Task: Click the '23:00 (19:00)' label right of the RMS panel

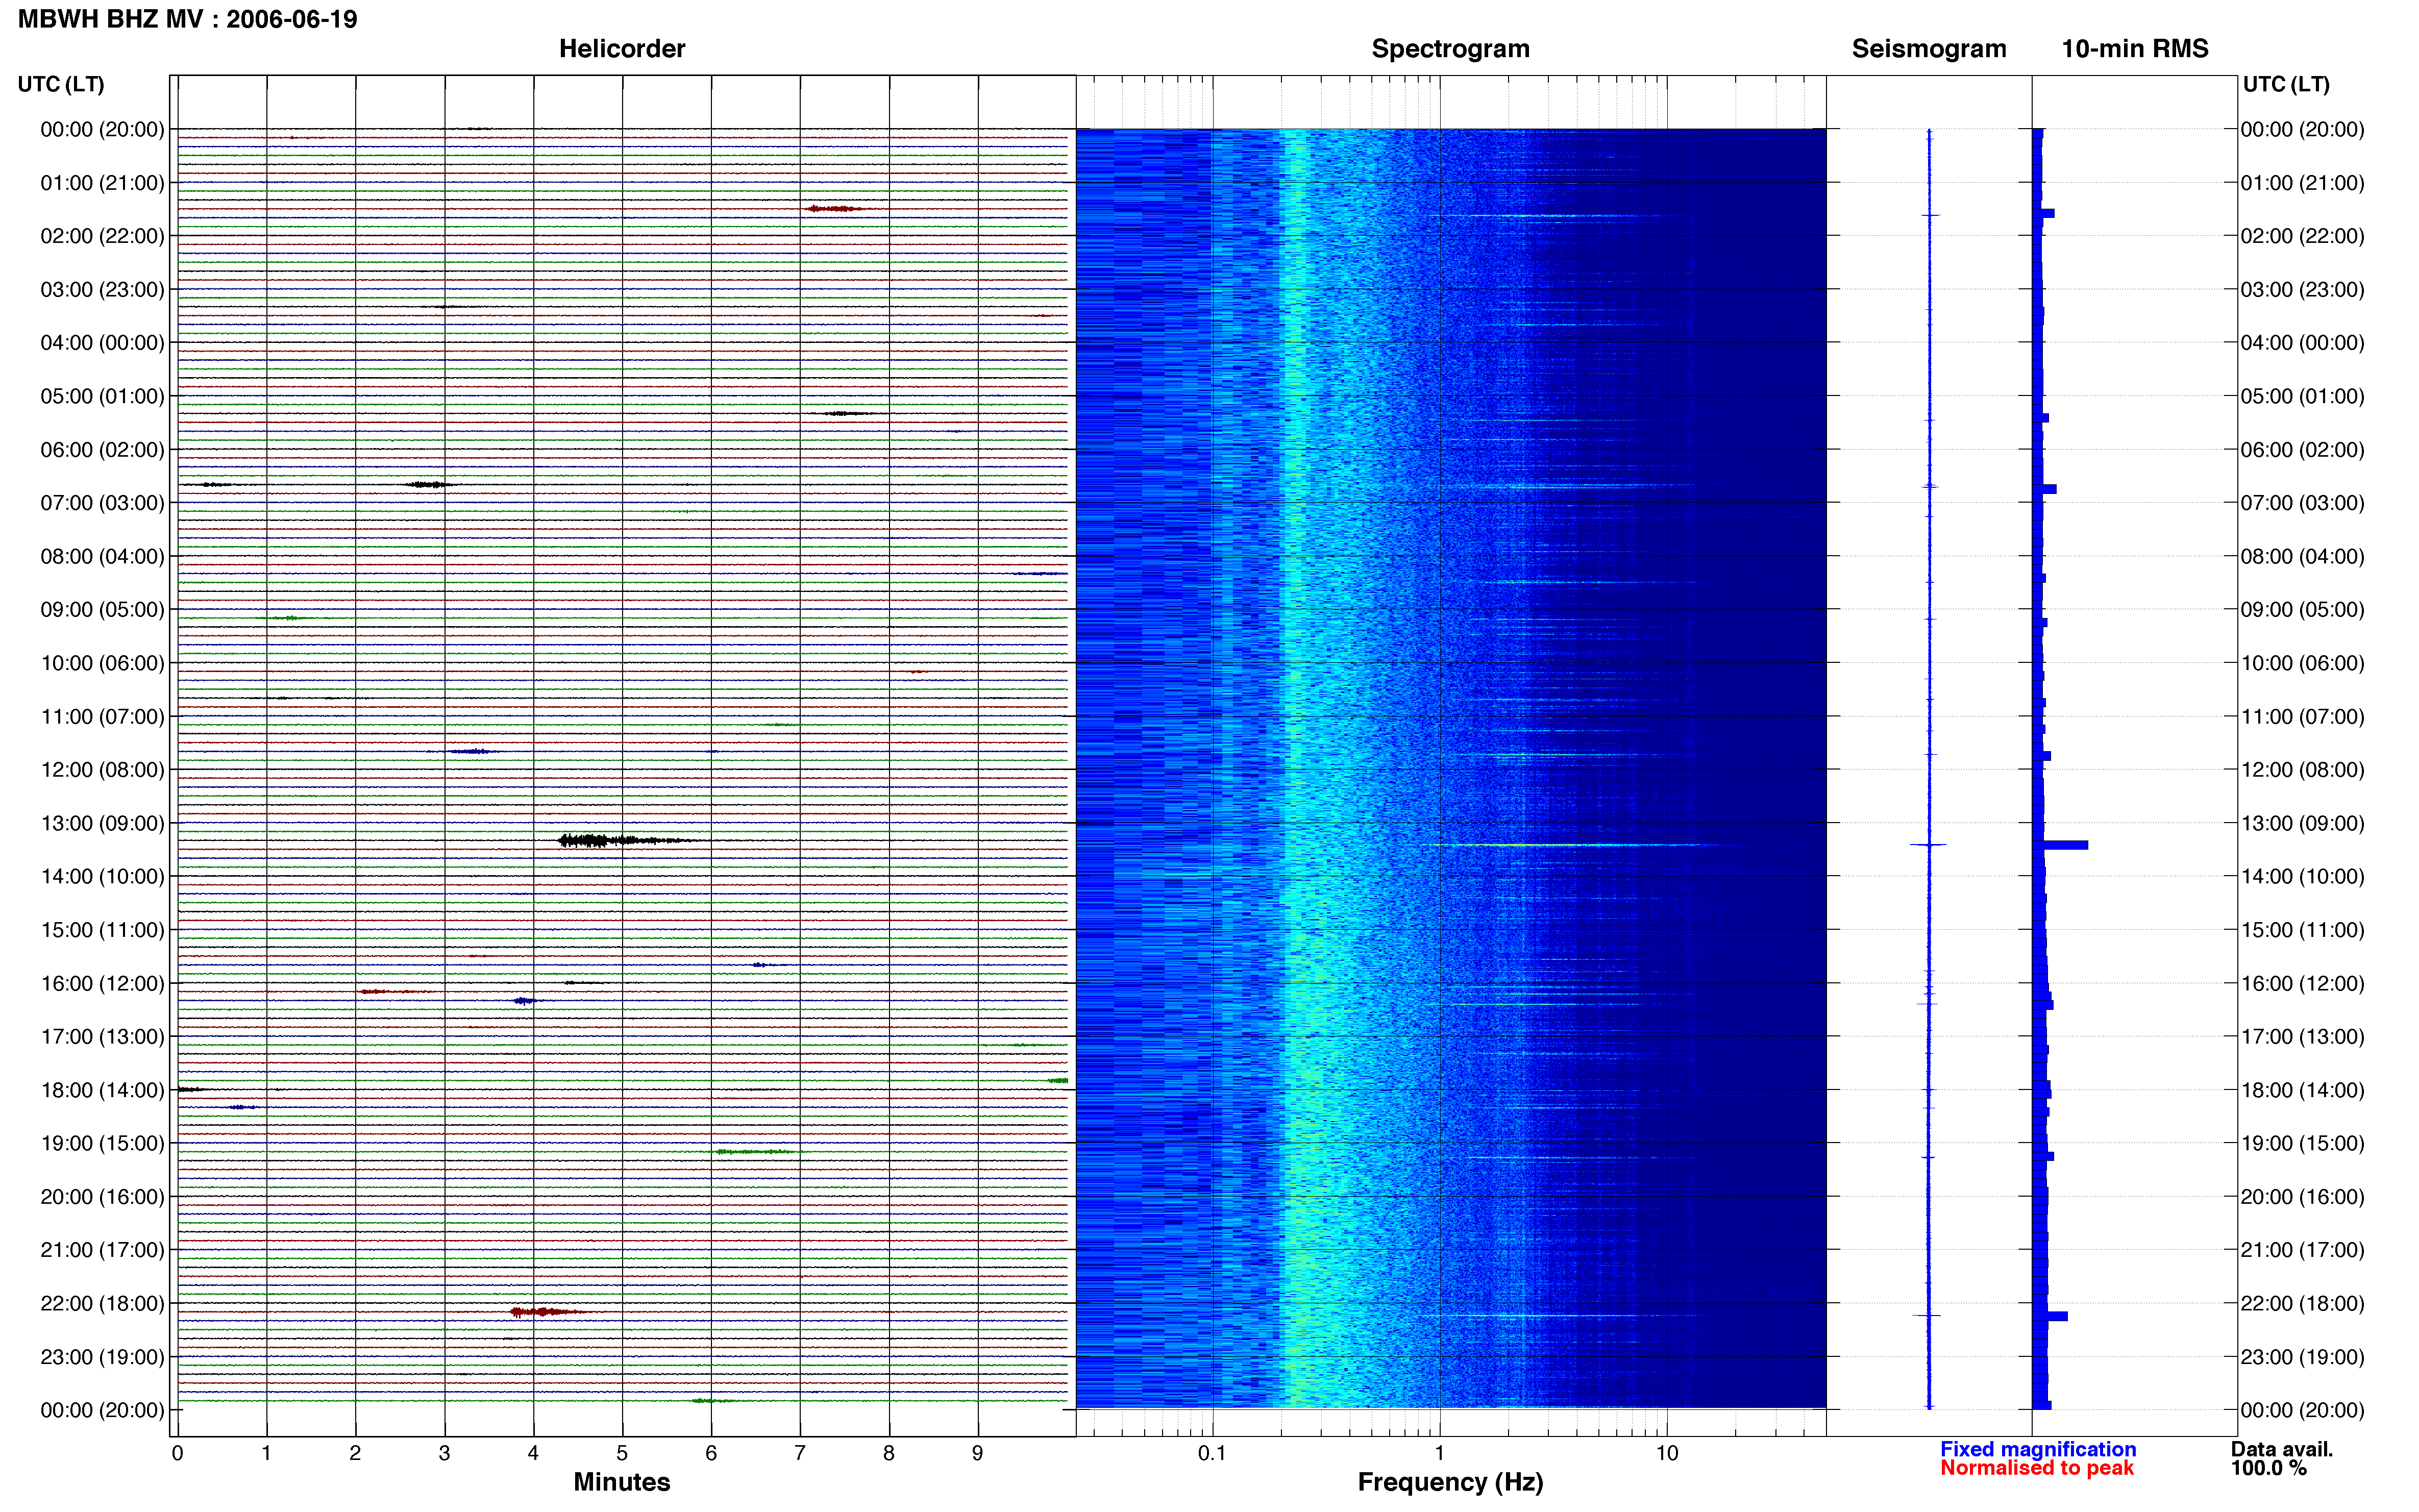Action: click(x=2302, y=1357)
